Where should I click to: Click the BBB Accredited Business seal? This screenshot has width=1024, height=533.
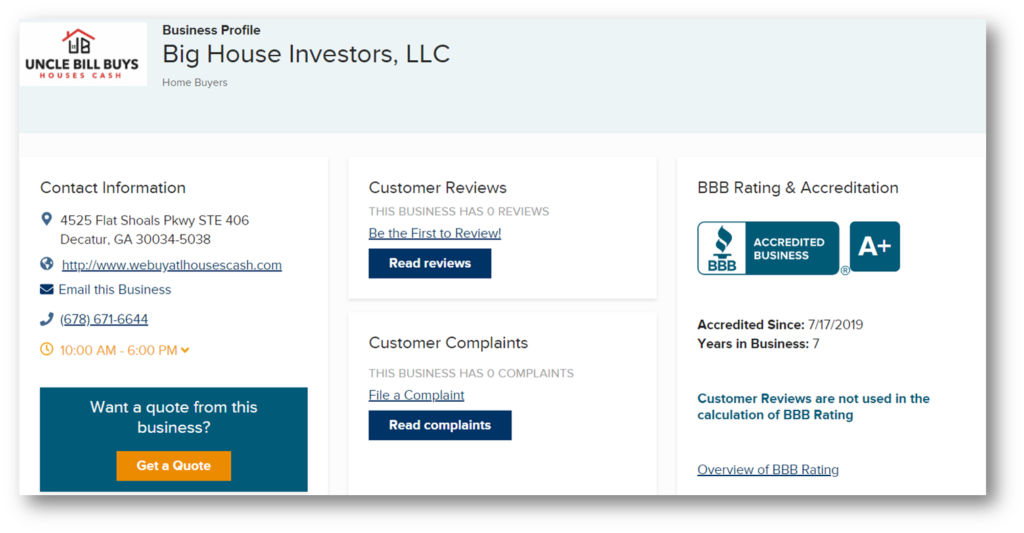(x=768, y=248)
